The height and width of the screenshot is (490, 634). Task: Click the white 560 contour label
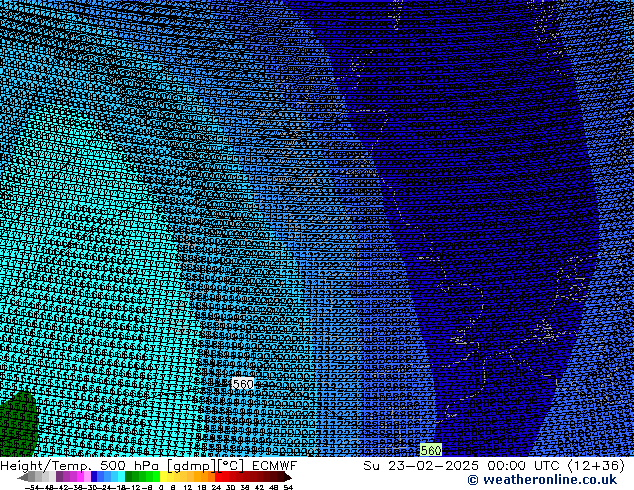243,384
